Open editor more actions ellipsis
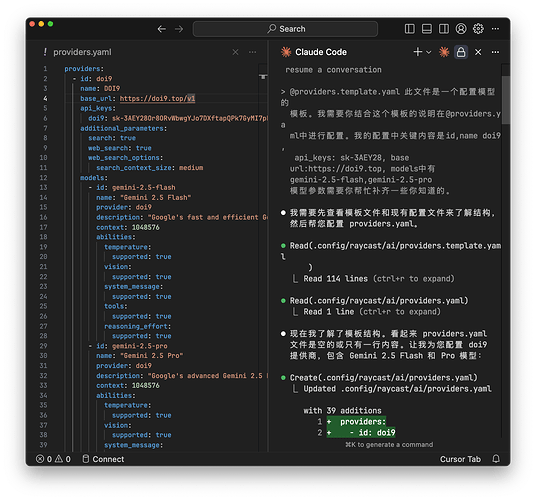The image size is (536, 500). pyautogui.click(x=252, y=52)
